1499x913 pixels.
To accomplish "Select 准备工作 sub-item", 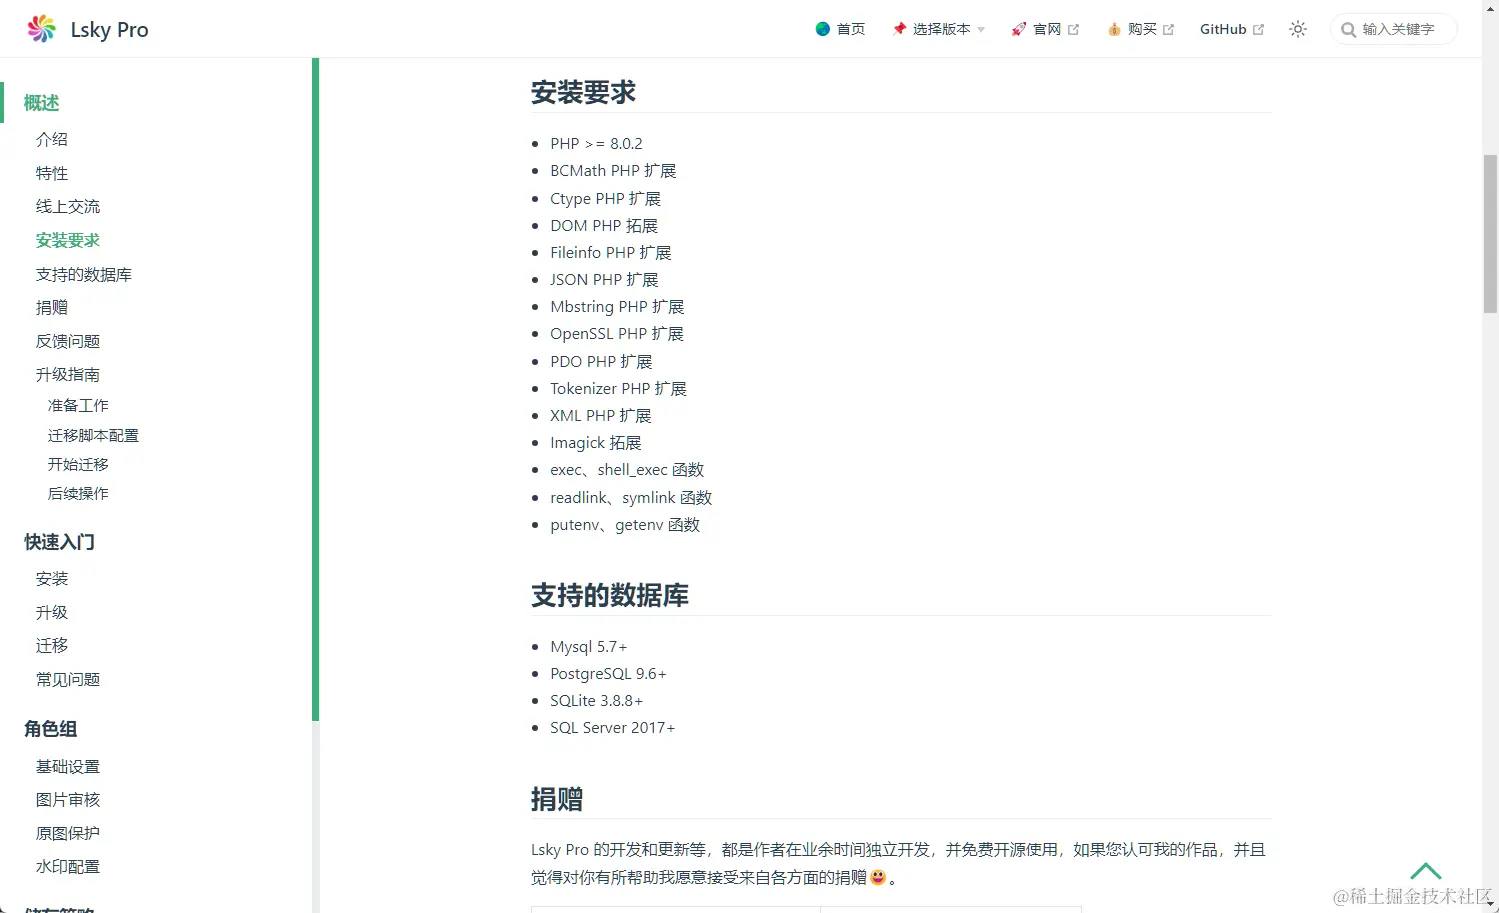I will pyautogui.click(x=78, y=405).
